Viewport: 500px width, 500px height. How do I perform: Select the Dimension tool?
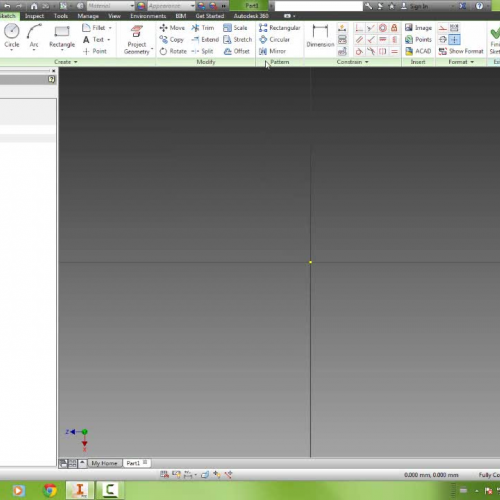[x=320, y=37]
